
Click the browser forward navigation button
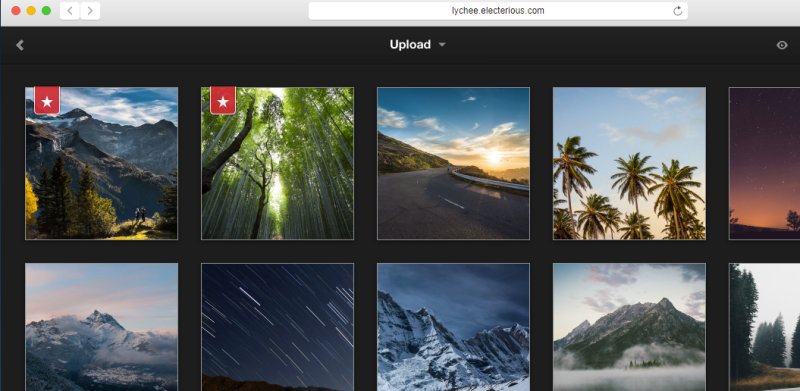(90, 11)
